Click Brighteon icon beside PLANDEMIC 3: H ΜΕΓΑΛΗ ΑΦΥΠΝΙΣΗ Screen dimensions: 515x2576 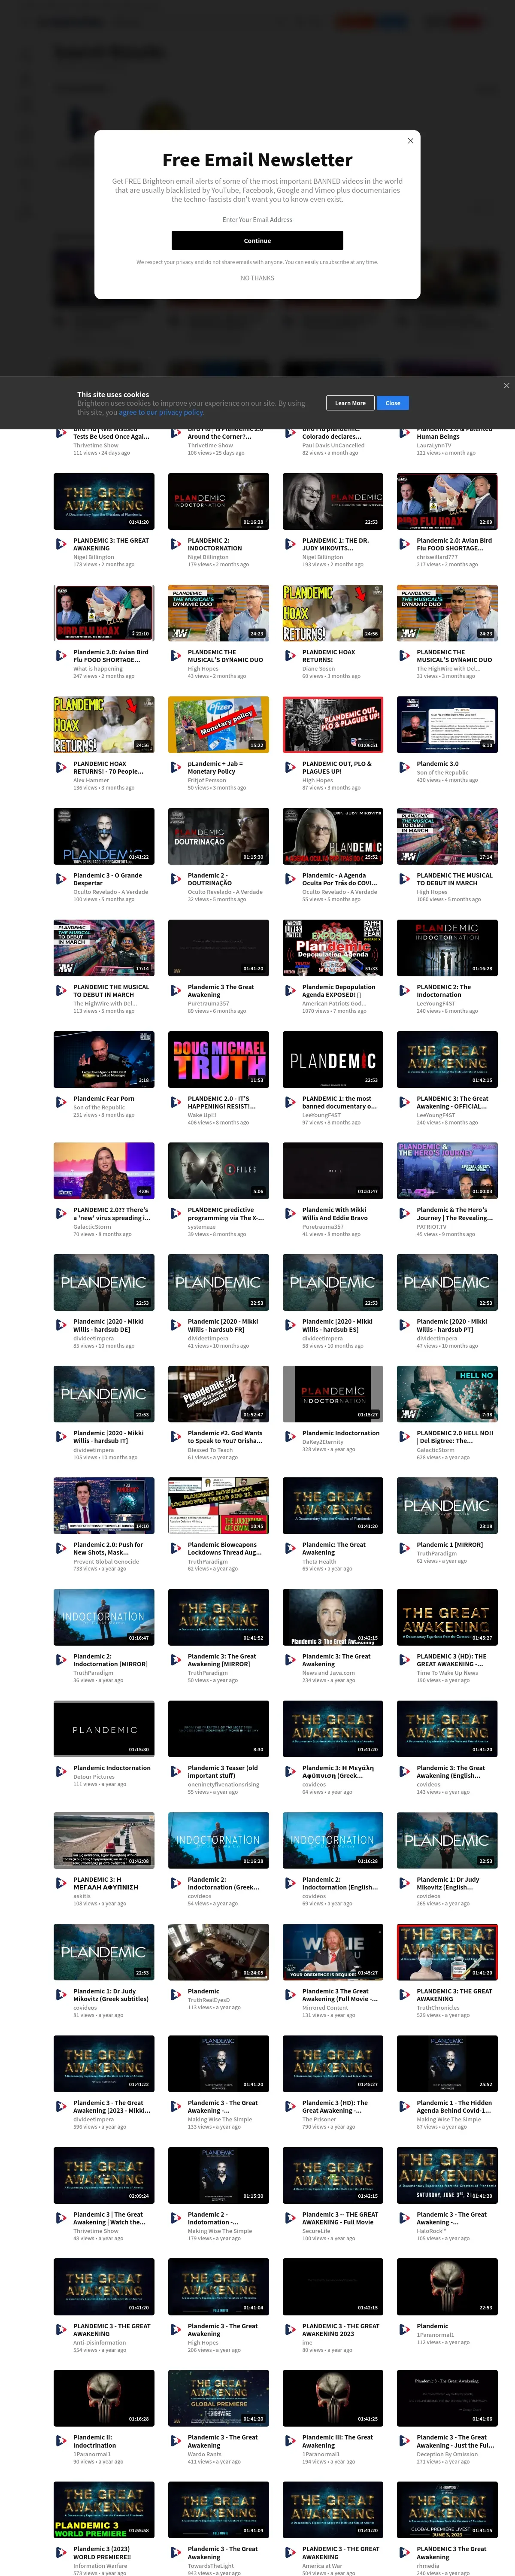click(x=62, y=1884)
